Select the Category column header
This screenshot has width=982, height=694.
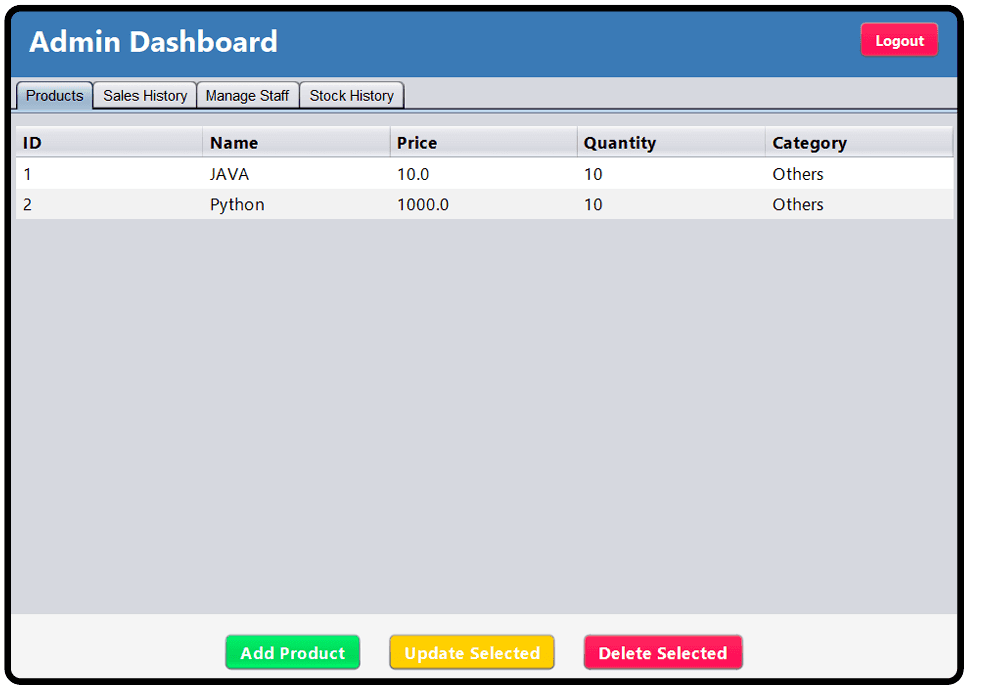[x=858, y=143]
